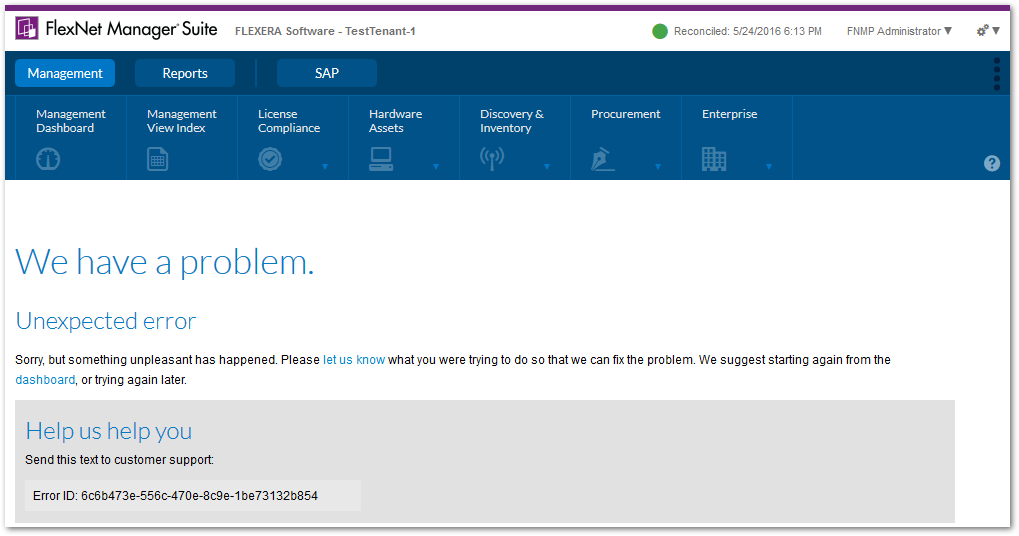
Task: Open the Management Dashboard gauge icon
Action: pos(48,159)
